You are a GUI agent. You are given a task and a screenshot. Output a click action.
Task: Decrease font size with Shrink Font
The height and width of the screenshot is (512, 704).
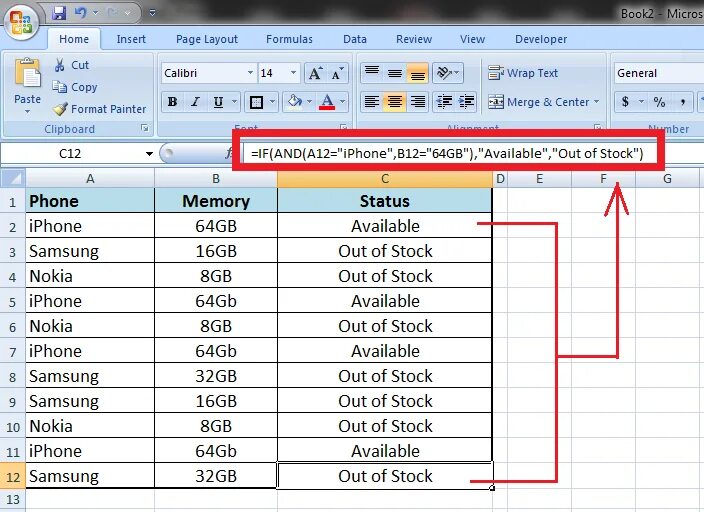pos(337,73)
